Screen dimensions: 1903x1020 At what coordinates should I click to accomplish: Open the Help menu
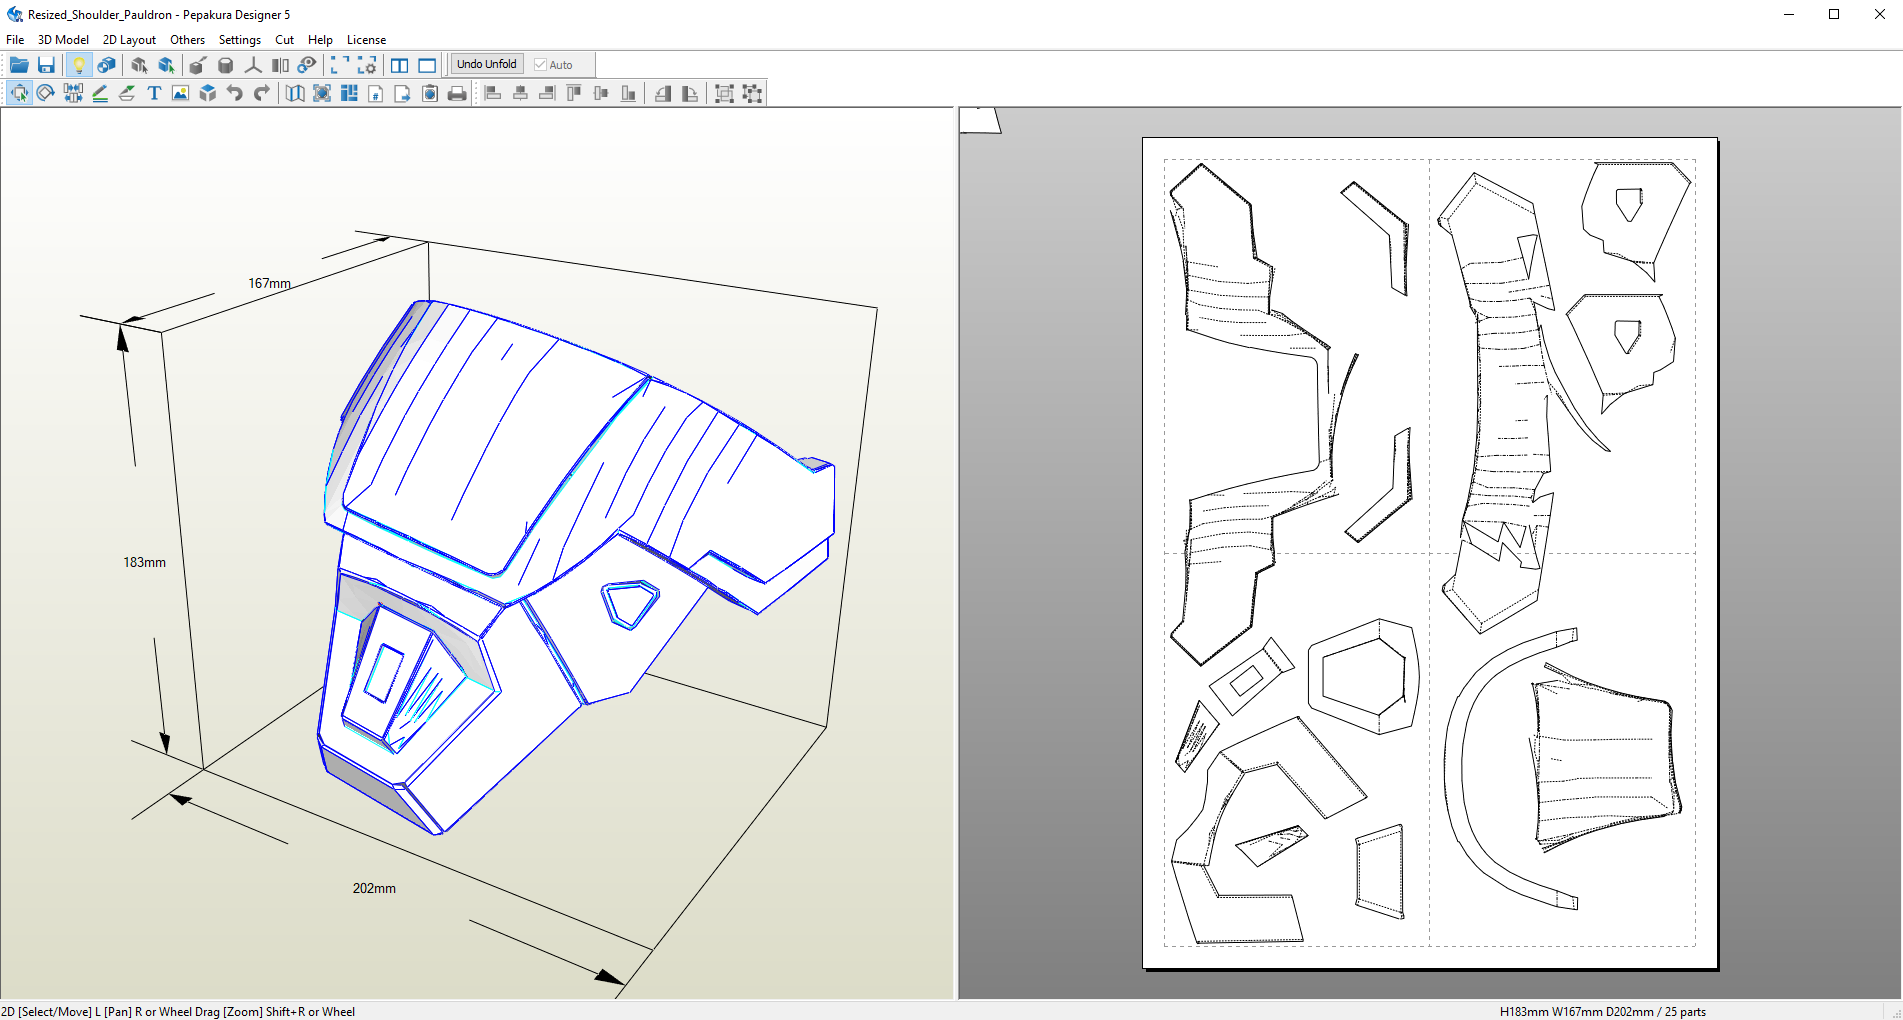click(x=320, y=40)
